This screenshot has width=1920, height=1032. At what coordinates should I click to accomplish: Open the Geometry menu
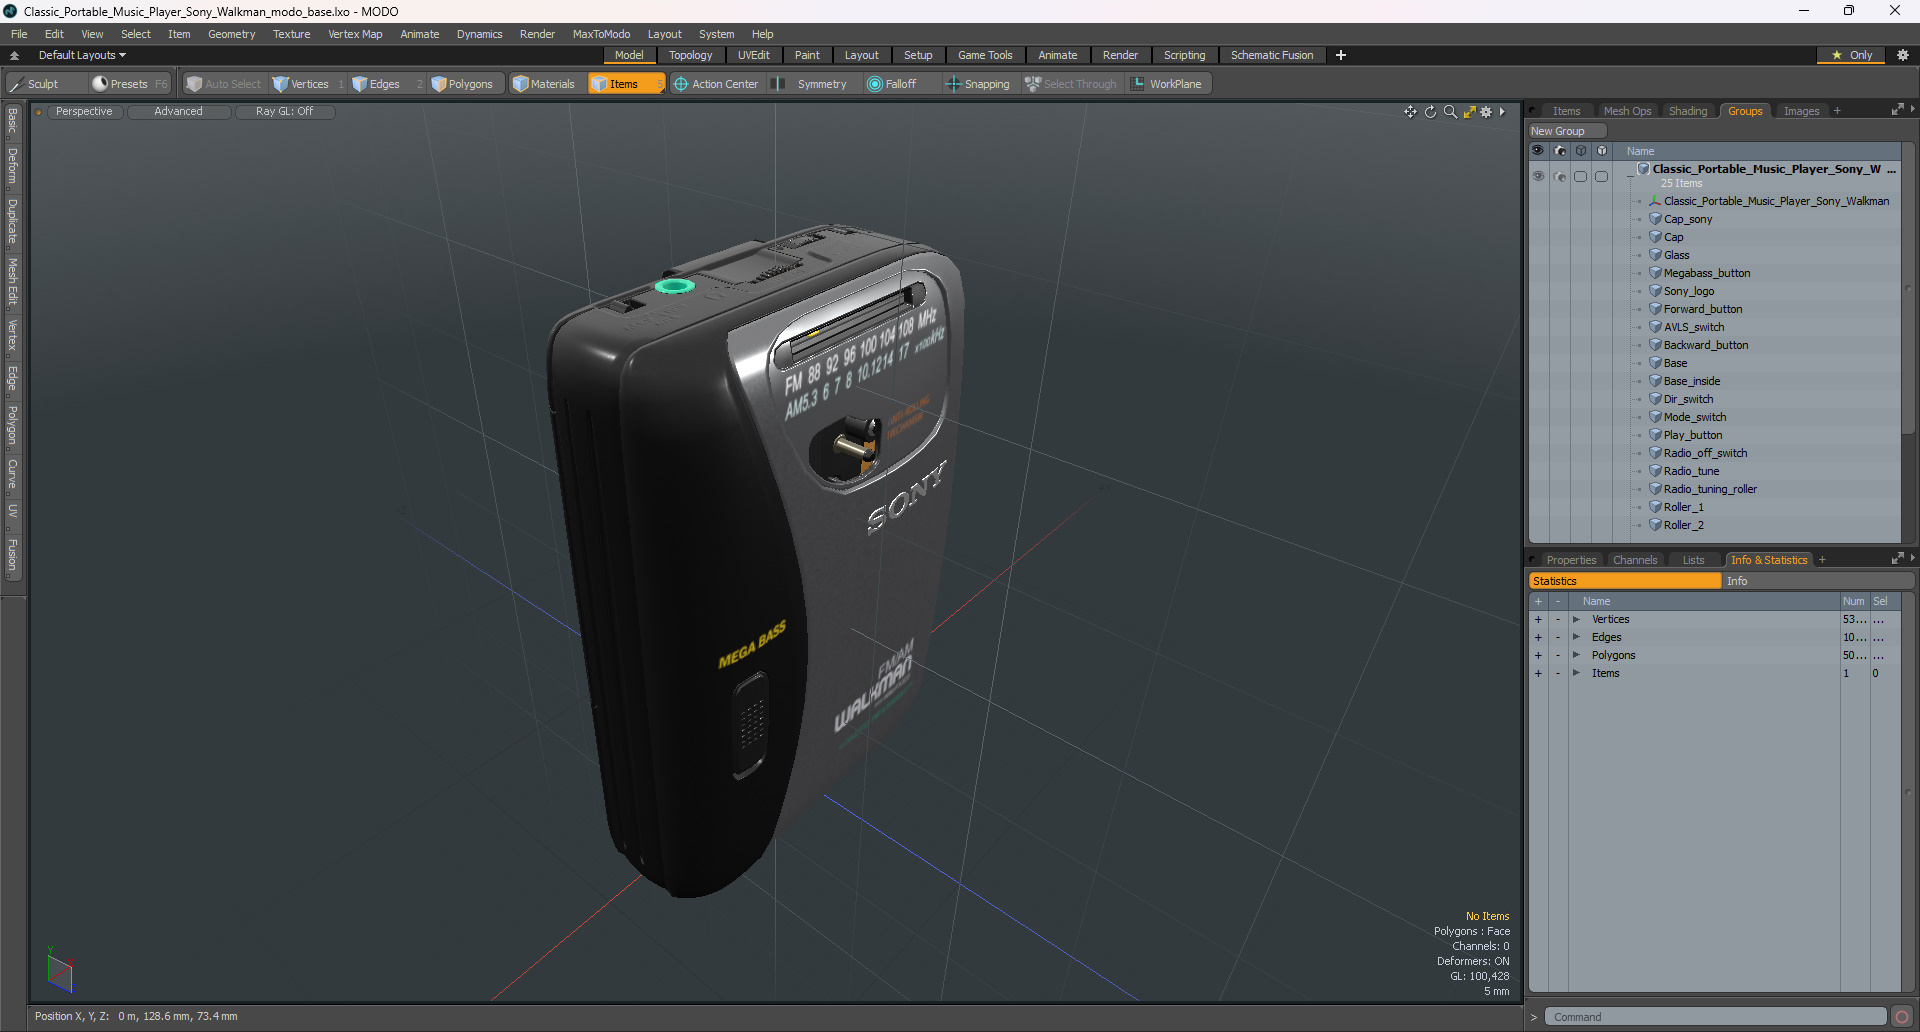coord(231,34)
